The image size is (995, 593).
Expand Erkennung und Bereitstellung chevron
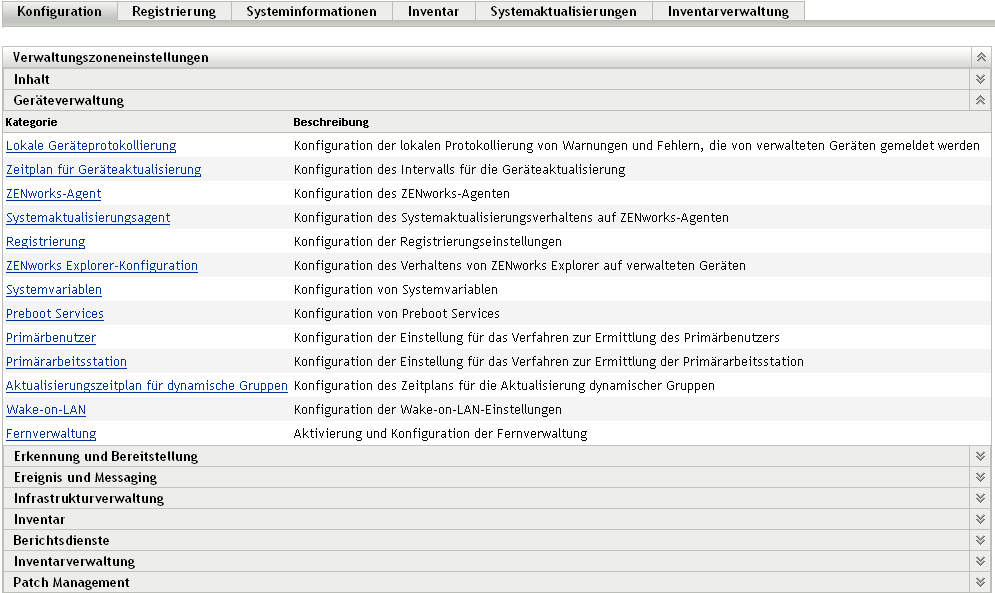(980, 456)
